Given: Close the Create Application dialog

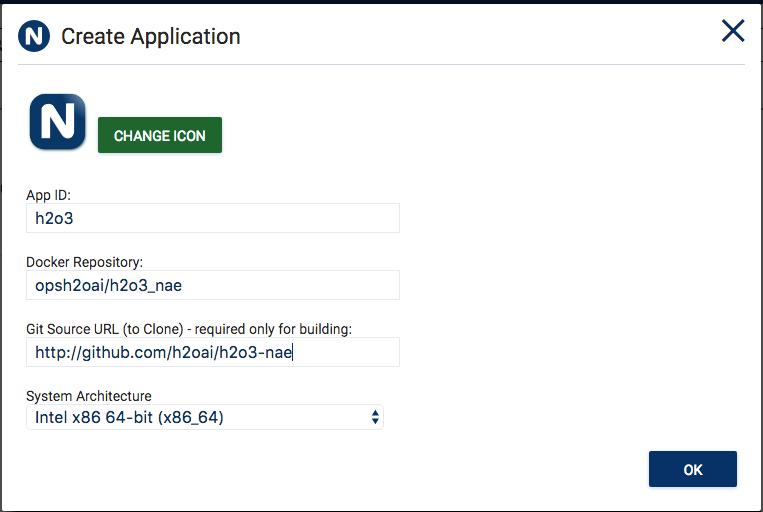Looking at the screenshot, I should click(733, 32).
